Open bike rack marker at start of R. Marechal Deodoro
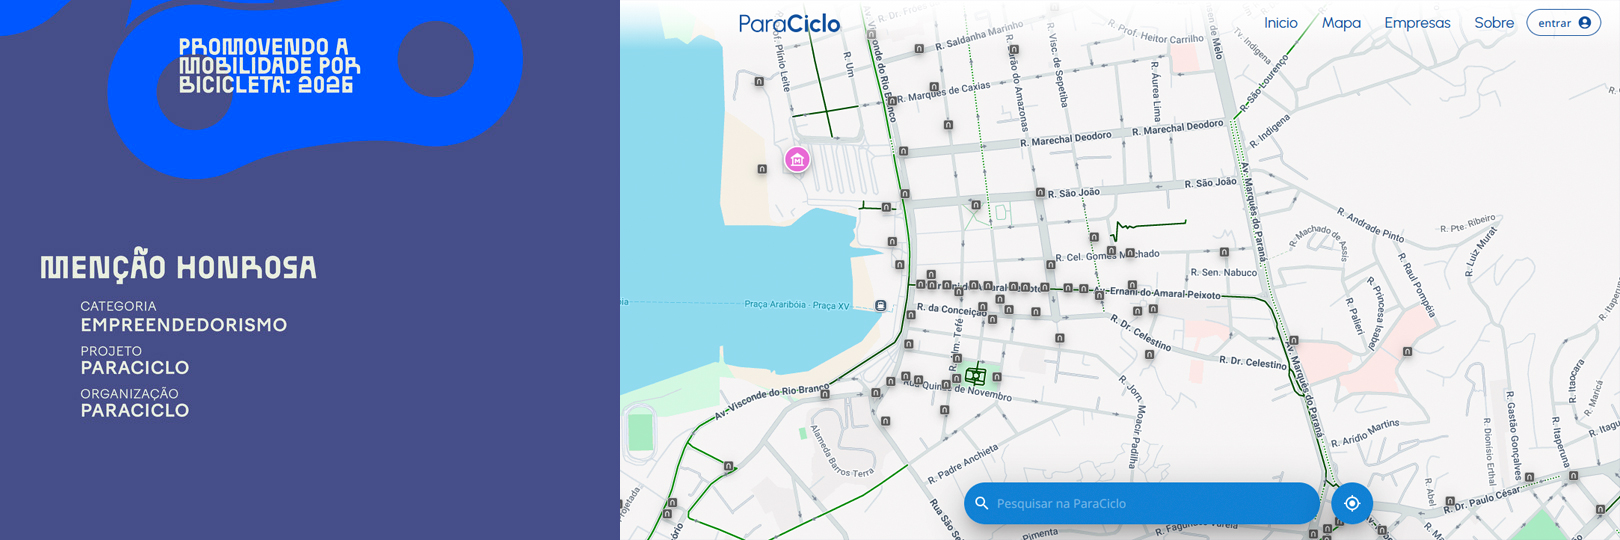This screenshot has width=1620, height=540. pos(903,151)
